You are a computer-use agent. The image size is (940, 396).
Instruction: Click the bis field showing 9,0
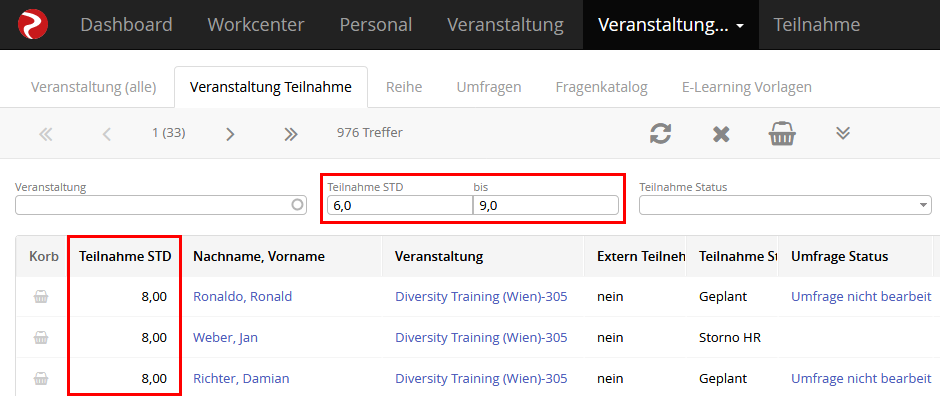point(546,205)
